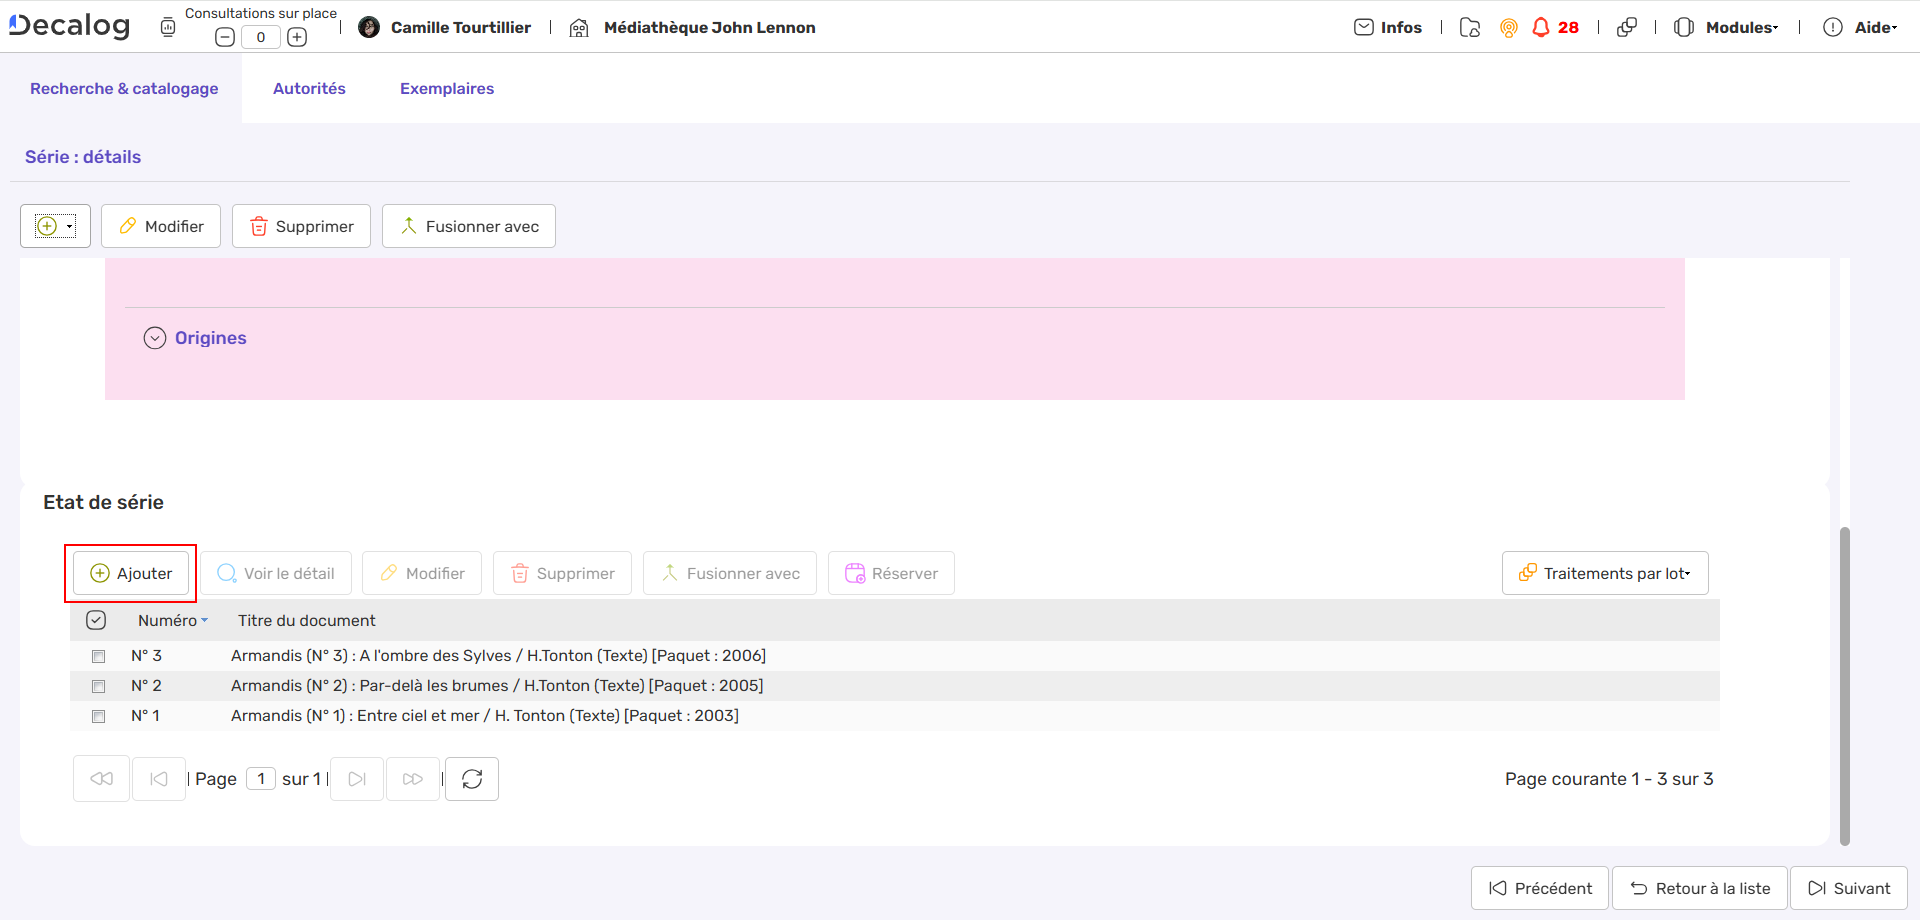Click the linked records icon near Modules
The height and width of the screenshot is (920, 1920).
[x=1626, y=28]
